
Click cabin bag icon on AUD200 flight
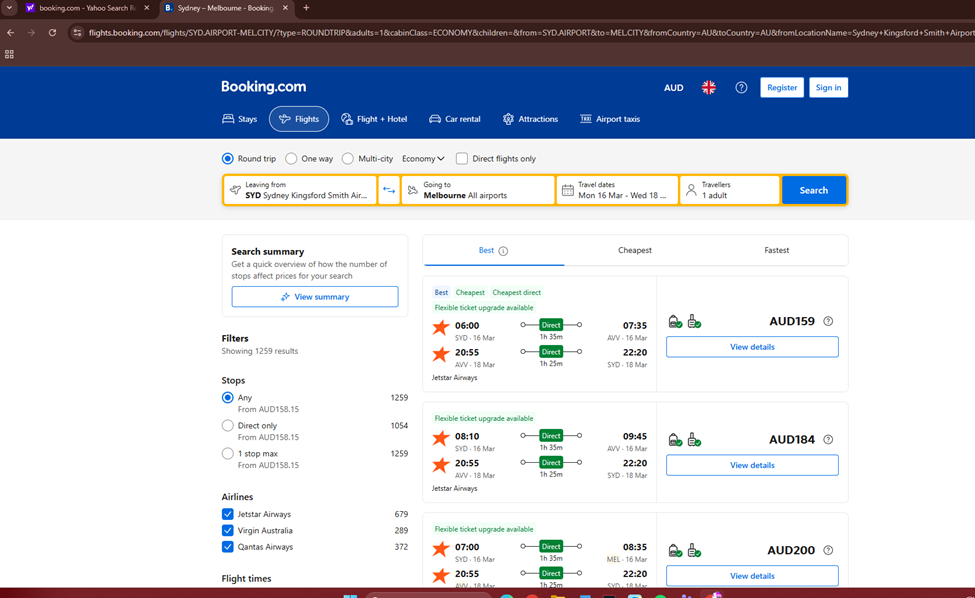[x=675, y=550]
